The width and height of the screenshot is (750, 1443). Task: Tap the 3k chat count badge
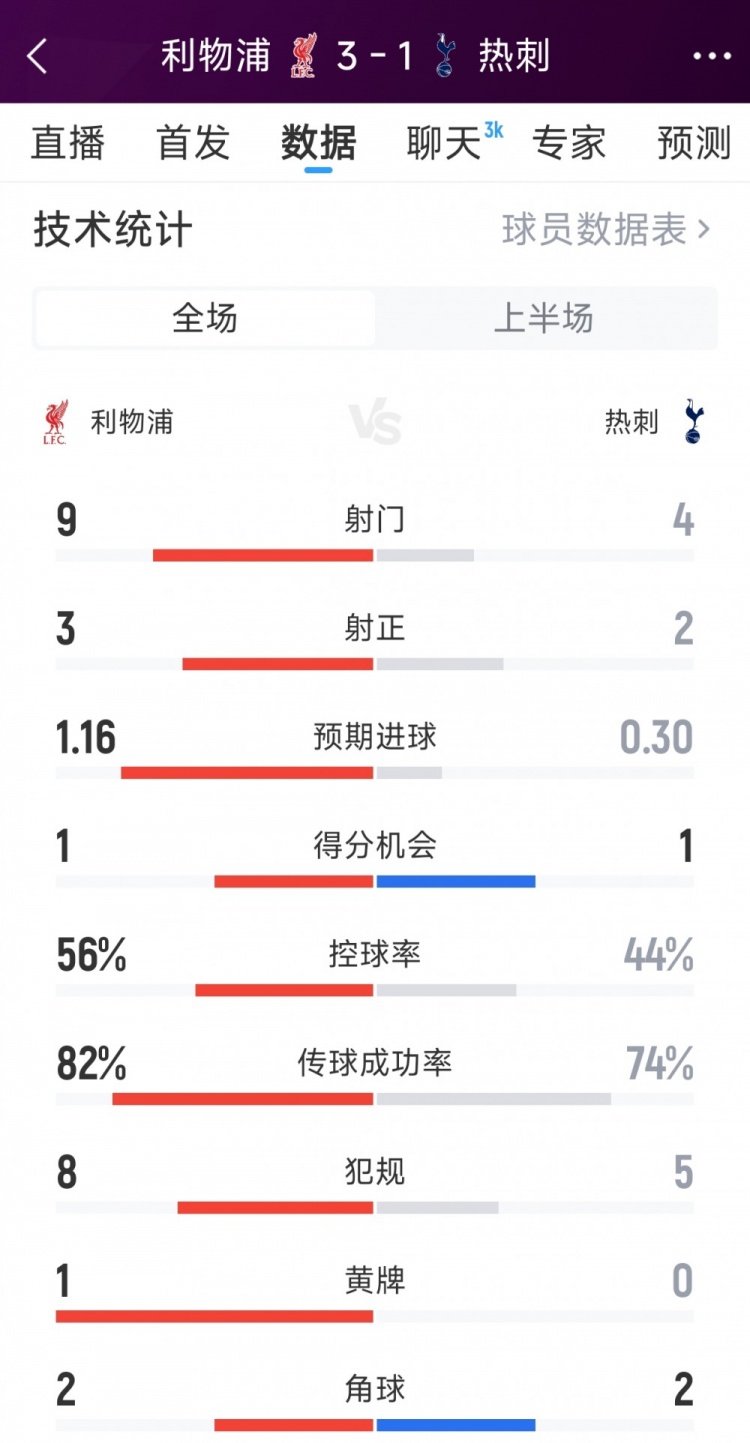point(493,130)
